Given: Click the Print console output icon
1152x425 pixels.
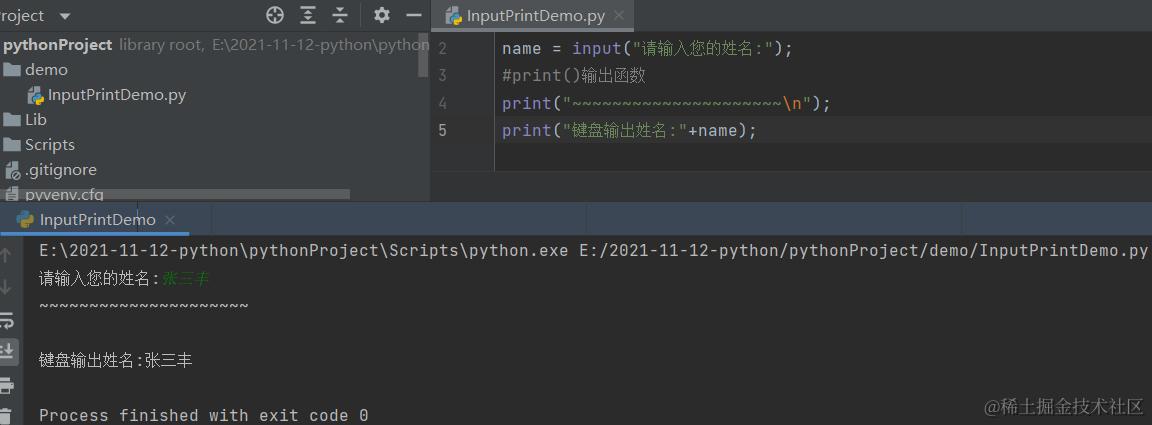Looking at the screenshot, I should [x=7, y=385].
